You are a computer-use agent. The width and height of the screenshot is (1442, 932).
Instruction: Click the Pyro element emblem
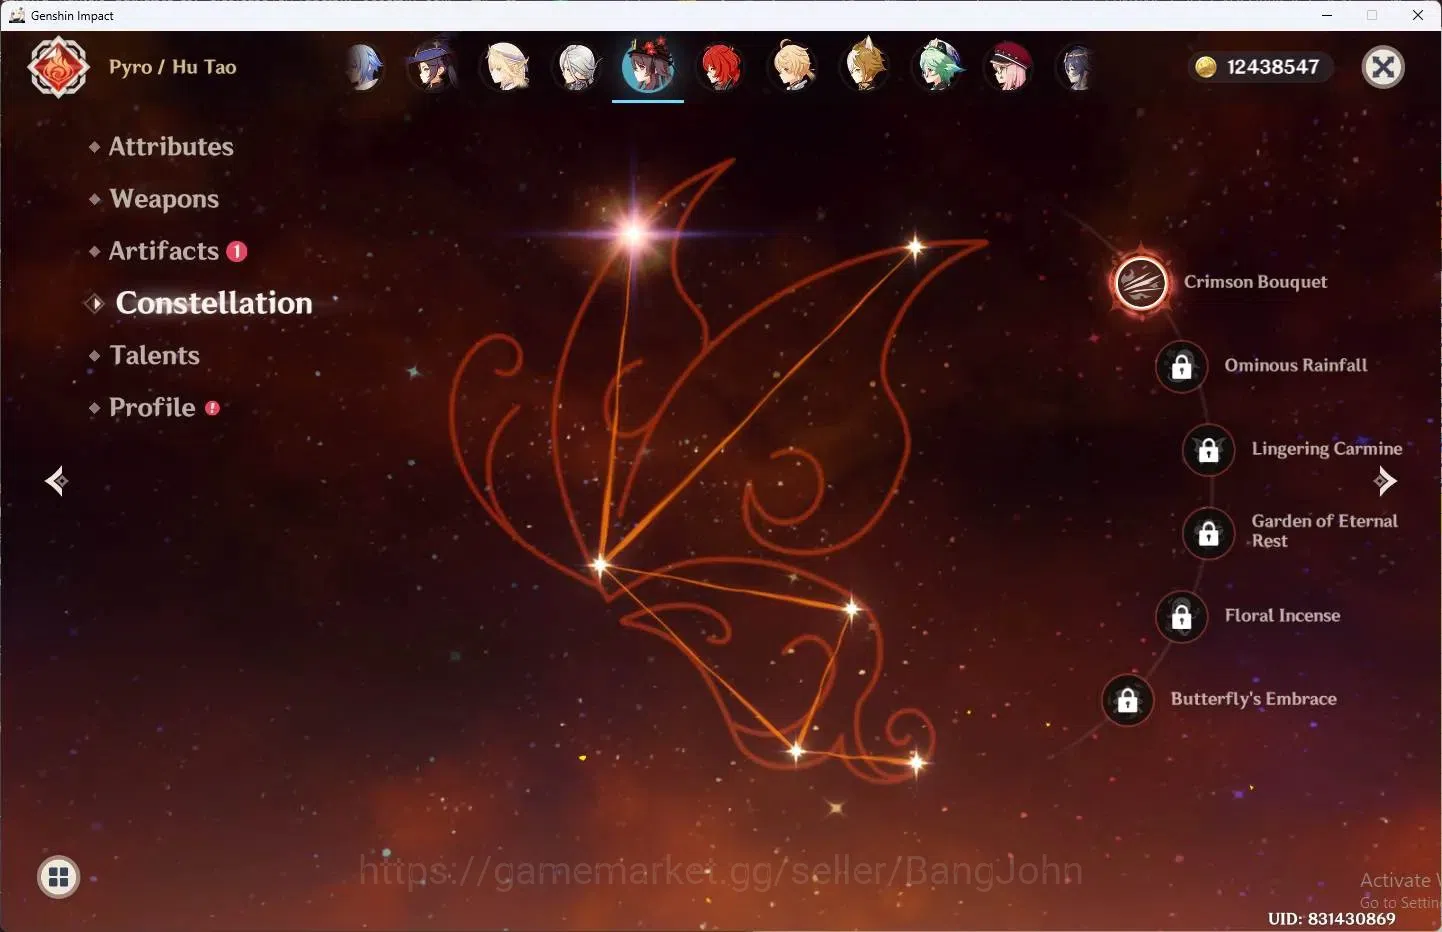coord(58,67)
